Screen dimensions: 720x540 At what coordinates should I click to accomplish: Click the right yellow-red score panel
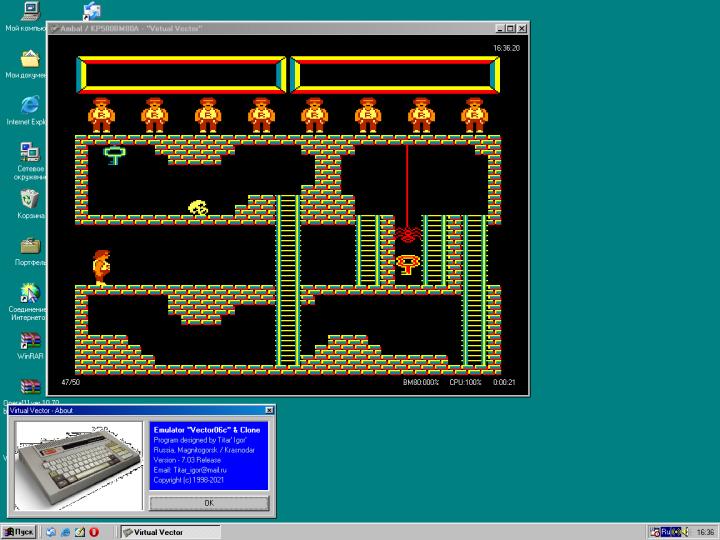pyautogui.click(x=395, y=75)
